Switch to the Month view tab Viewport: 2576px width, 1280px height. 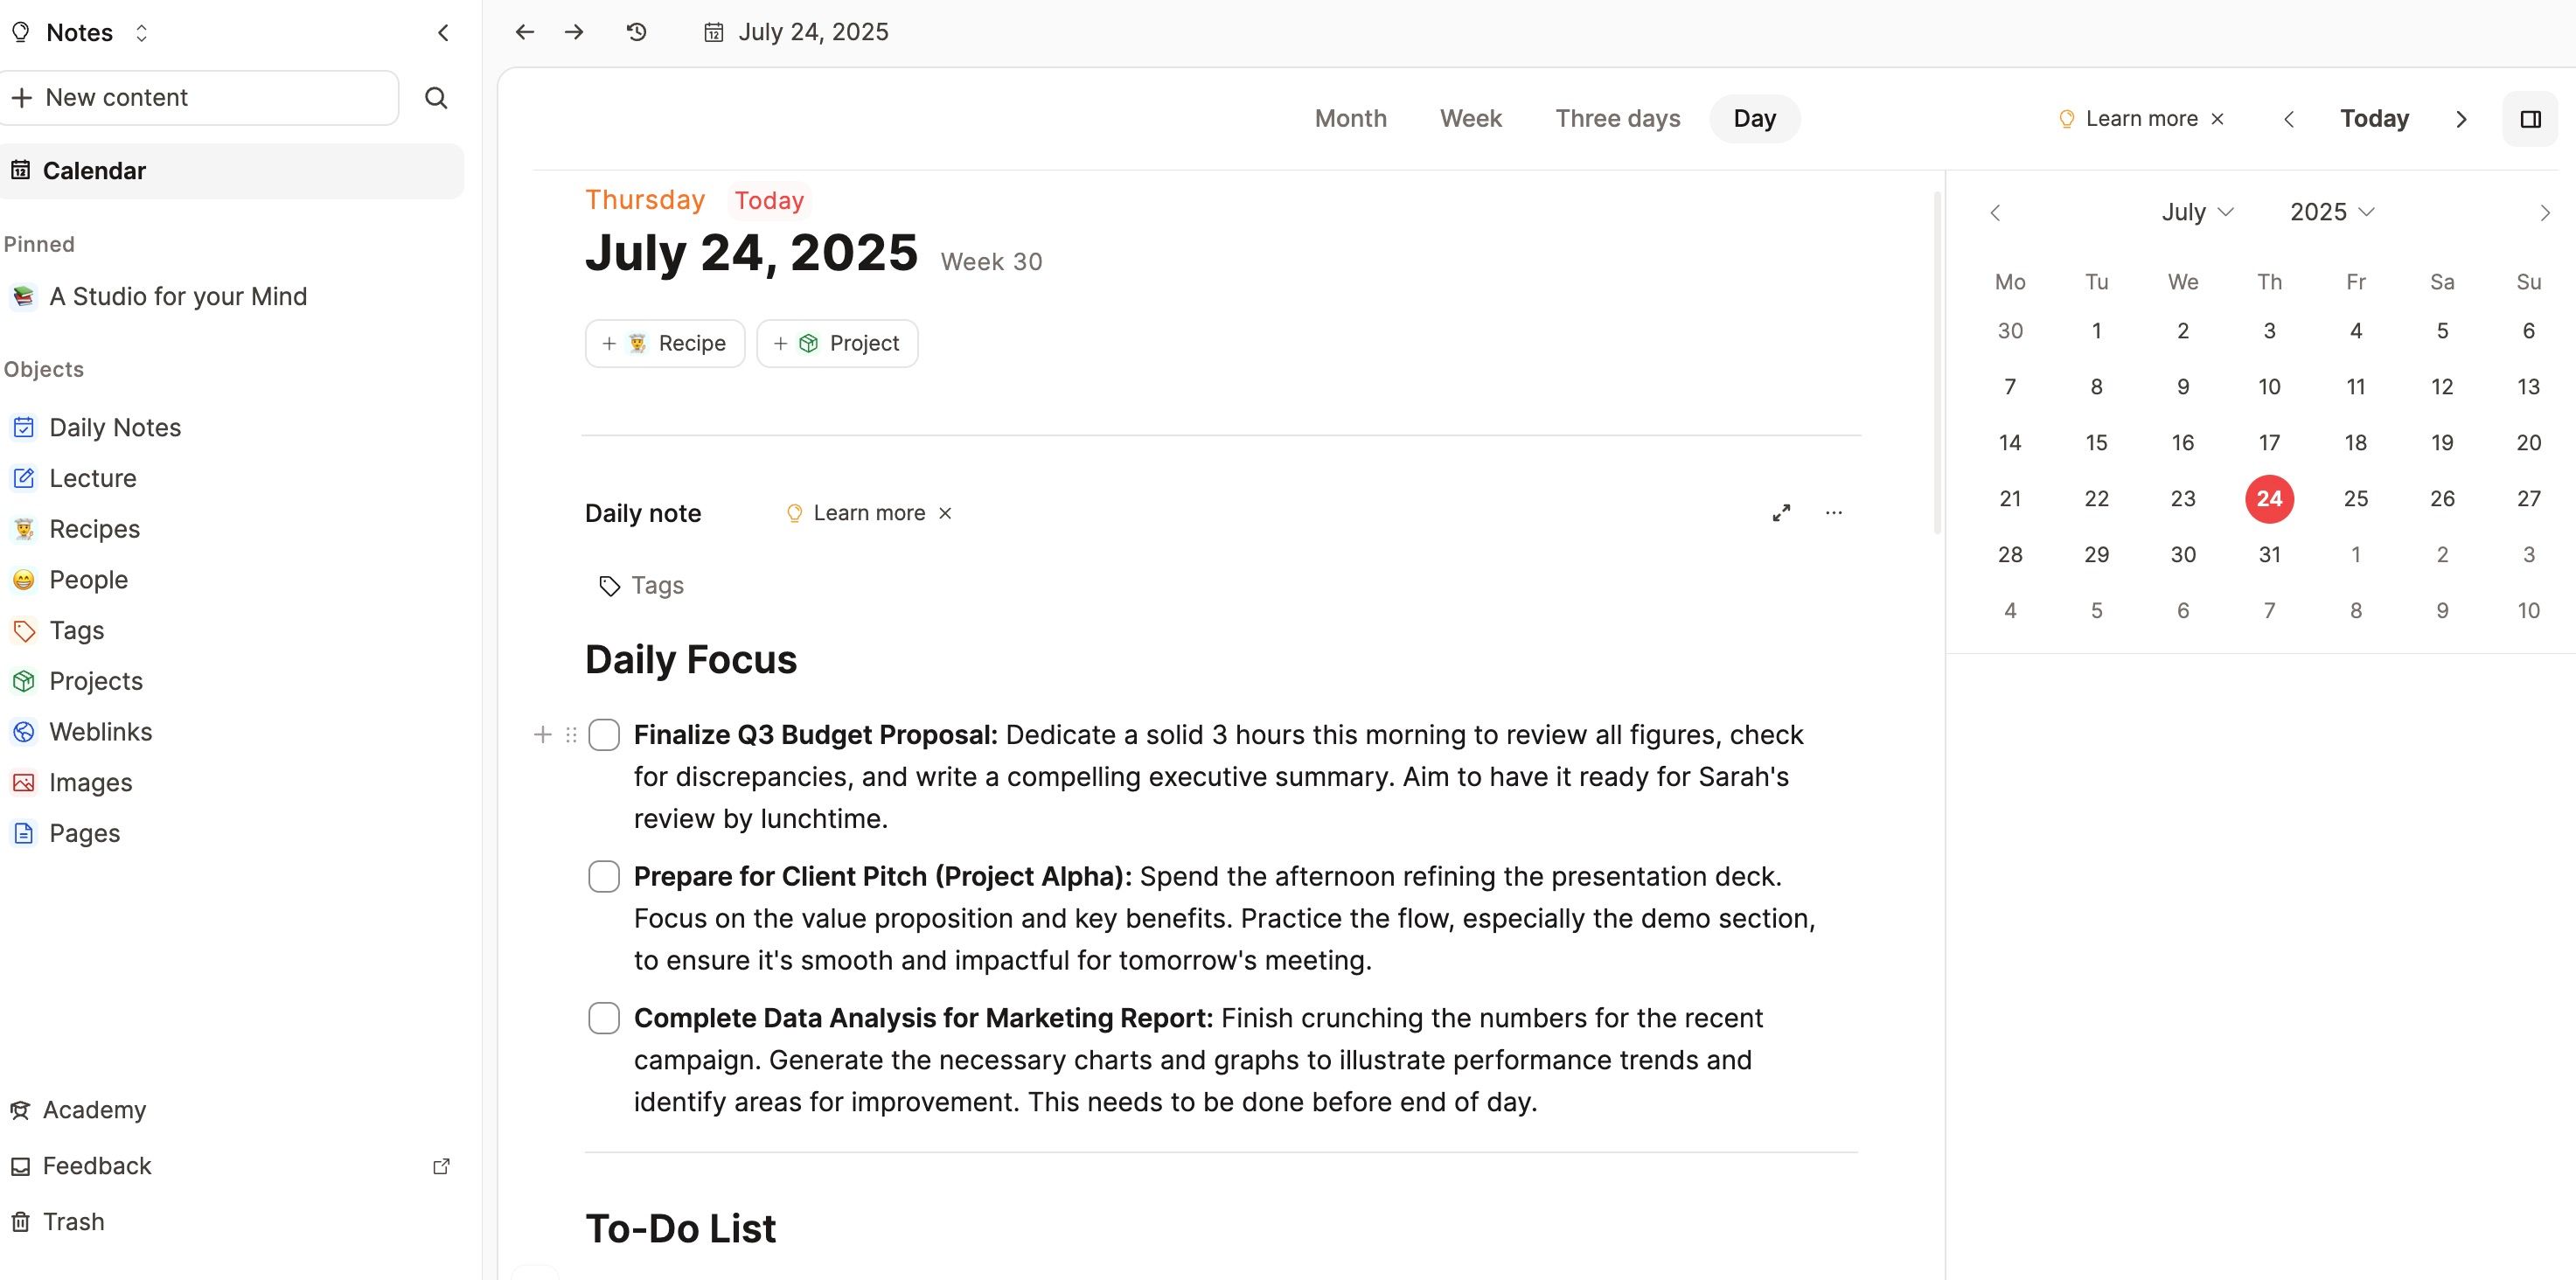pos(1350,119)
